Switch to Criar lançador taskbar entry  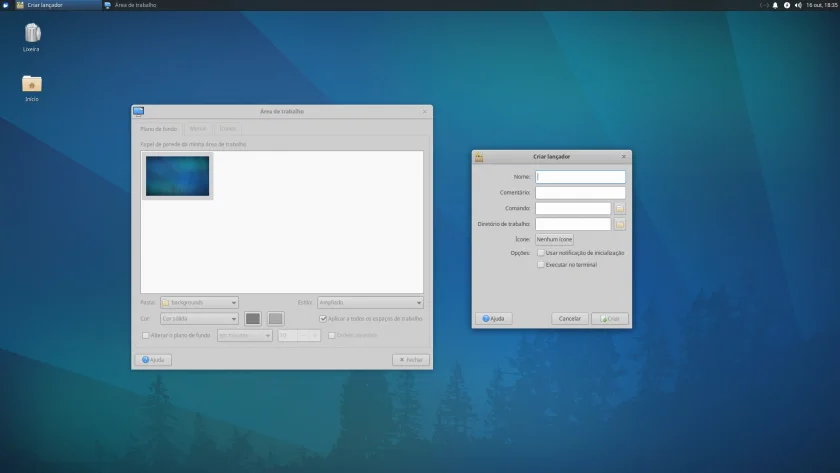point(58,5)
